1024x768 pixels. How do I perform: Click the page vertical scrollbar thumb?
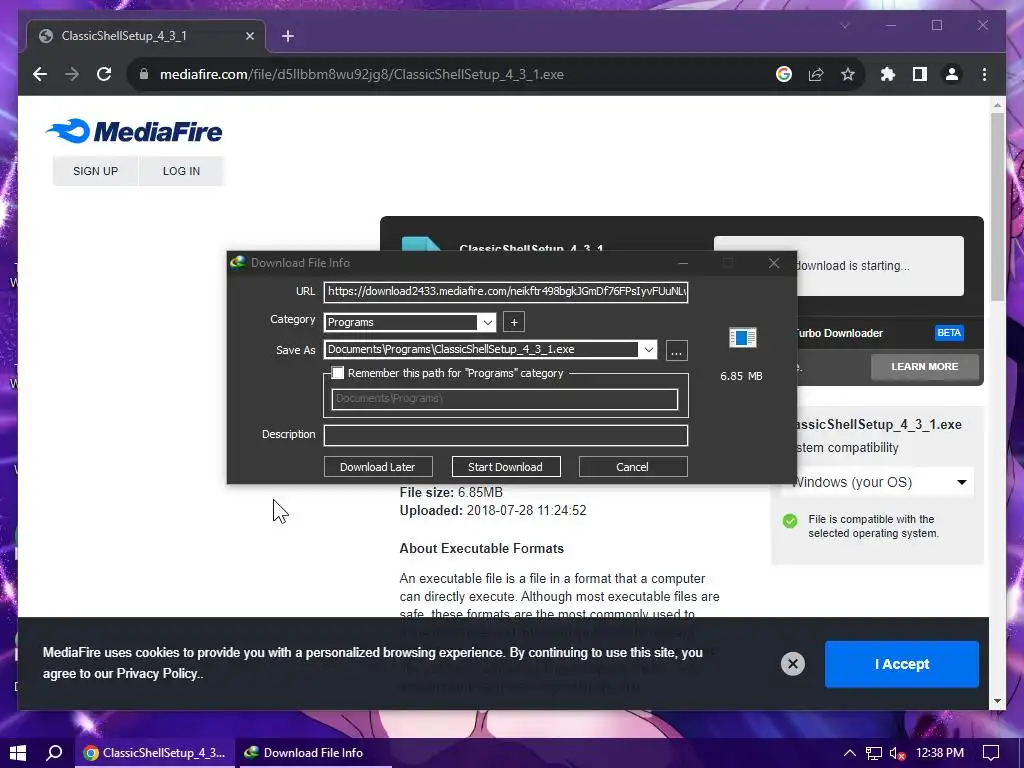tap(997, 207)
